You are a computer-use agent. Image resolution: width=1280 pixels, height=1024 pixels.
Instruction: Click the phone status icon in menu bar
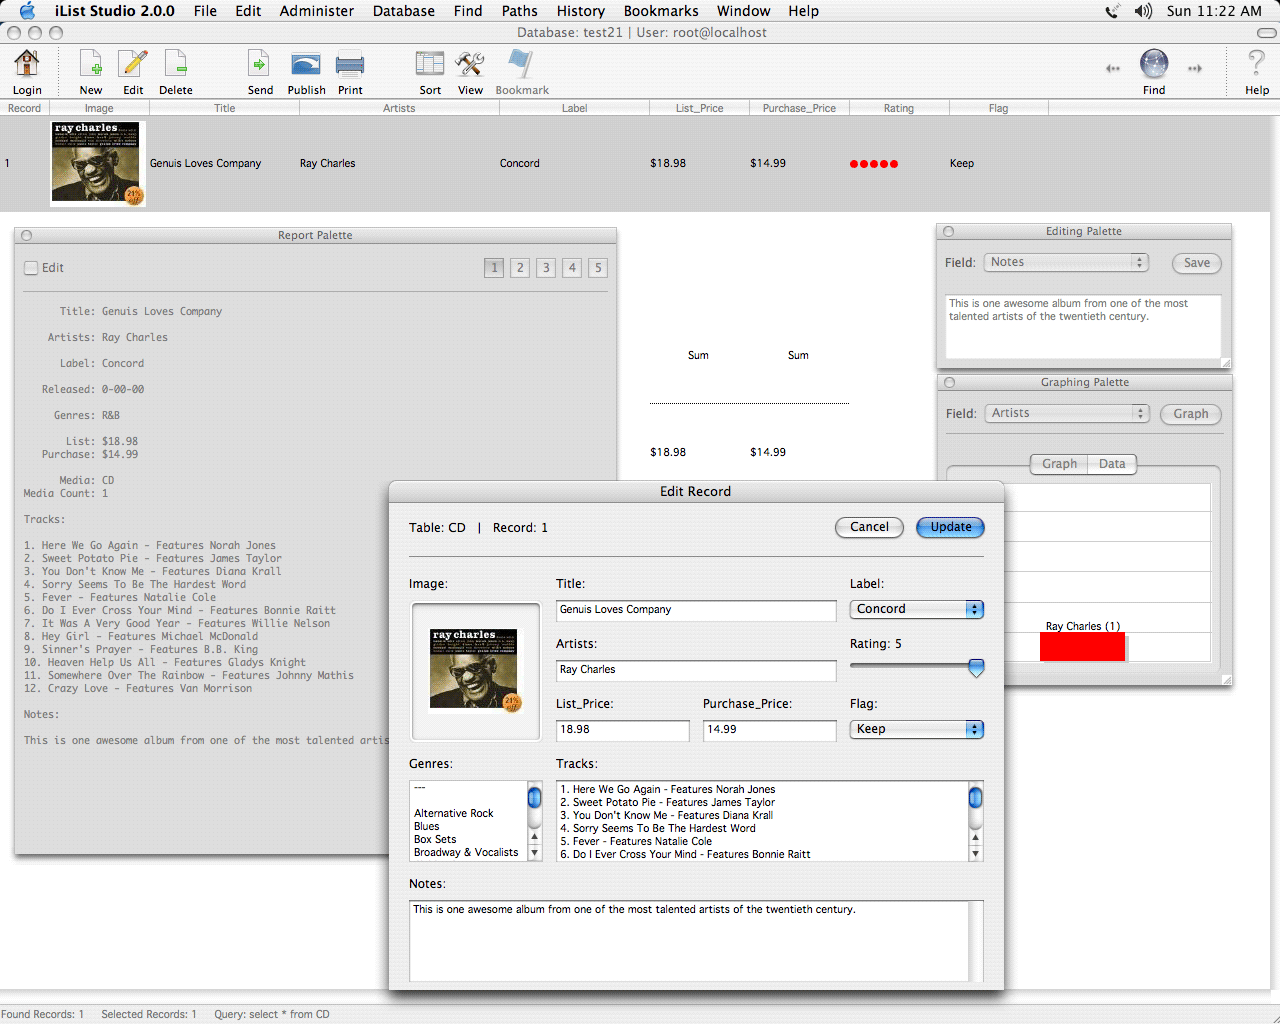1112,11
